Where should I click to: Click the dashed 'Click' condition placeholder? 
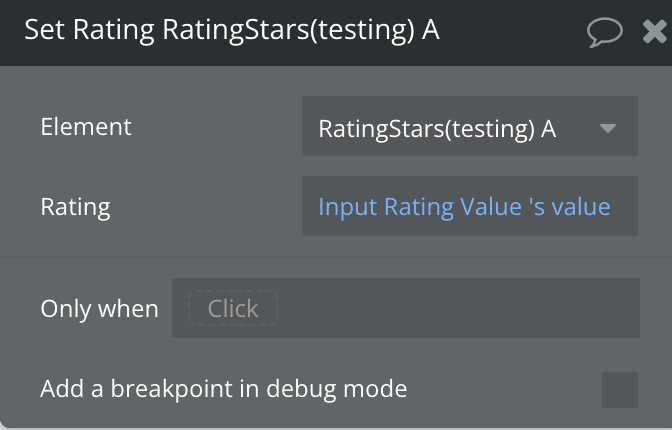coord(233,309)
